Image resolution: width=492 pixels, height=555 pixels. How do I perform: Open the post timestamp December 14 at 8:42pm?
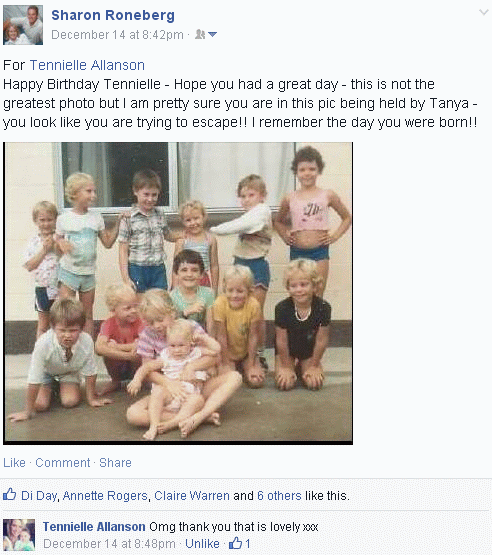click(118, 35)
